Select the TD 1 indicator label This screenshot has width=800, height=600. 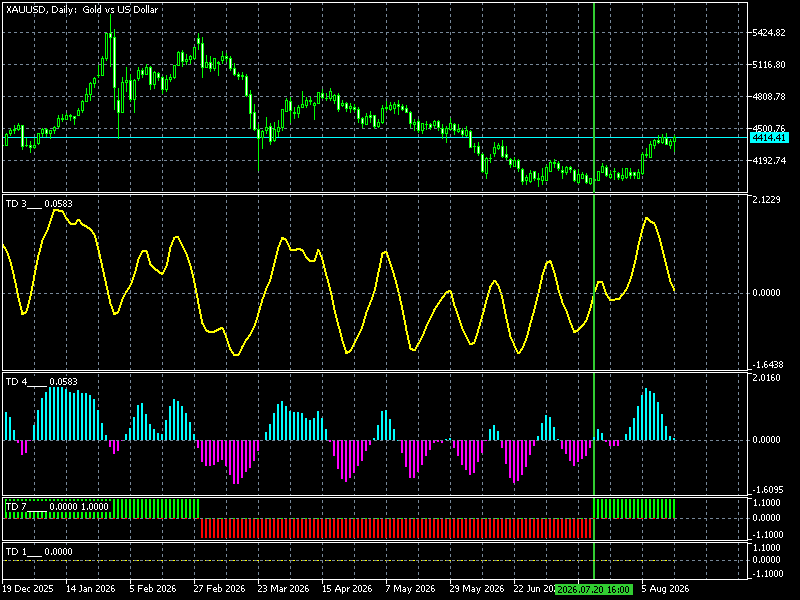tap(39, 552)
